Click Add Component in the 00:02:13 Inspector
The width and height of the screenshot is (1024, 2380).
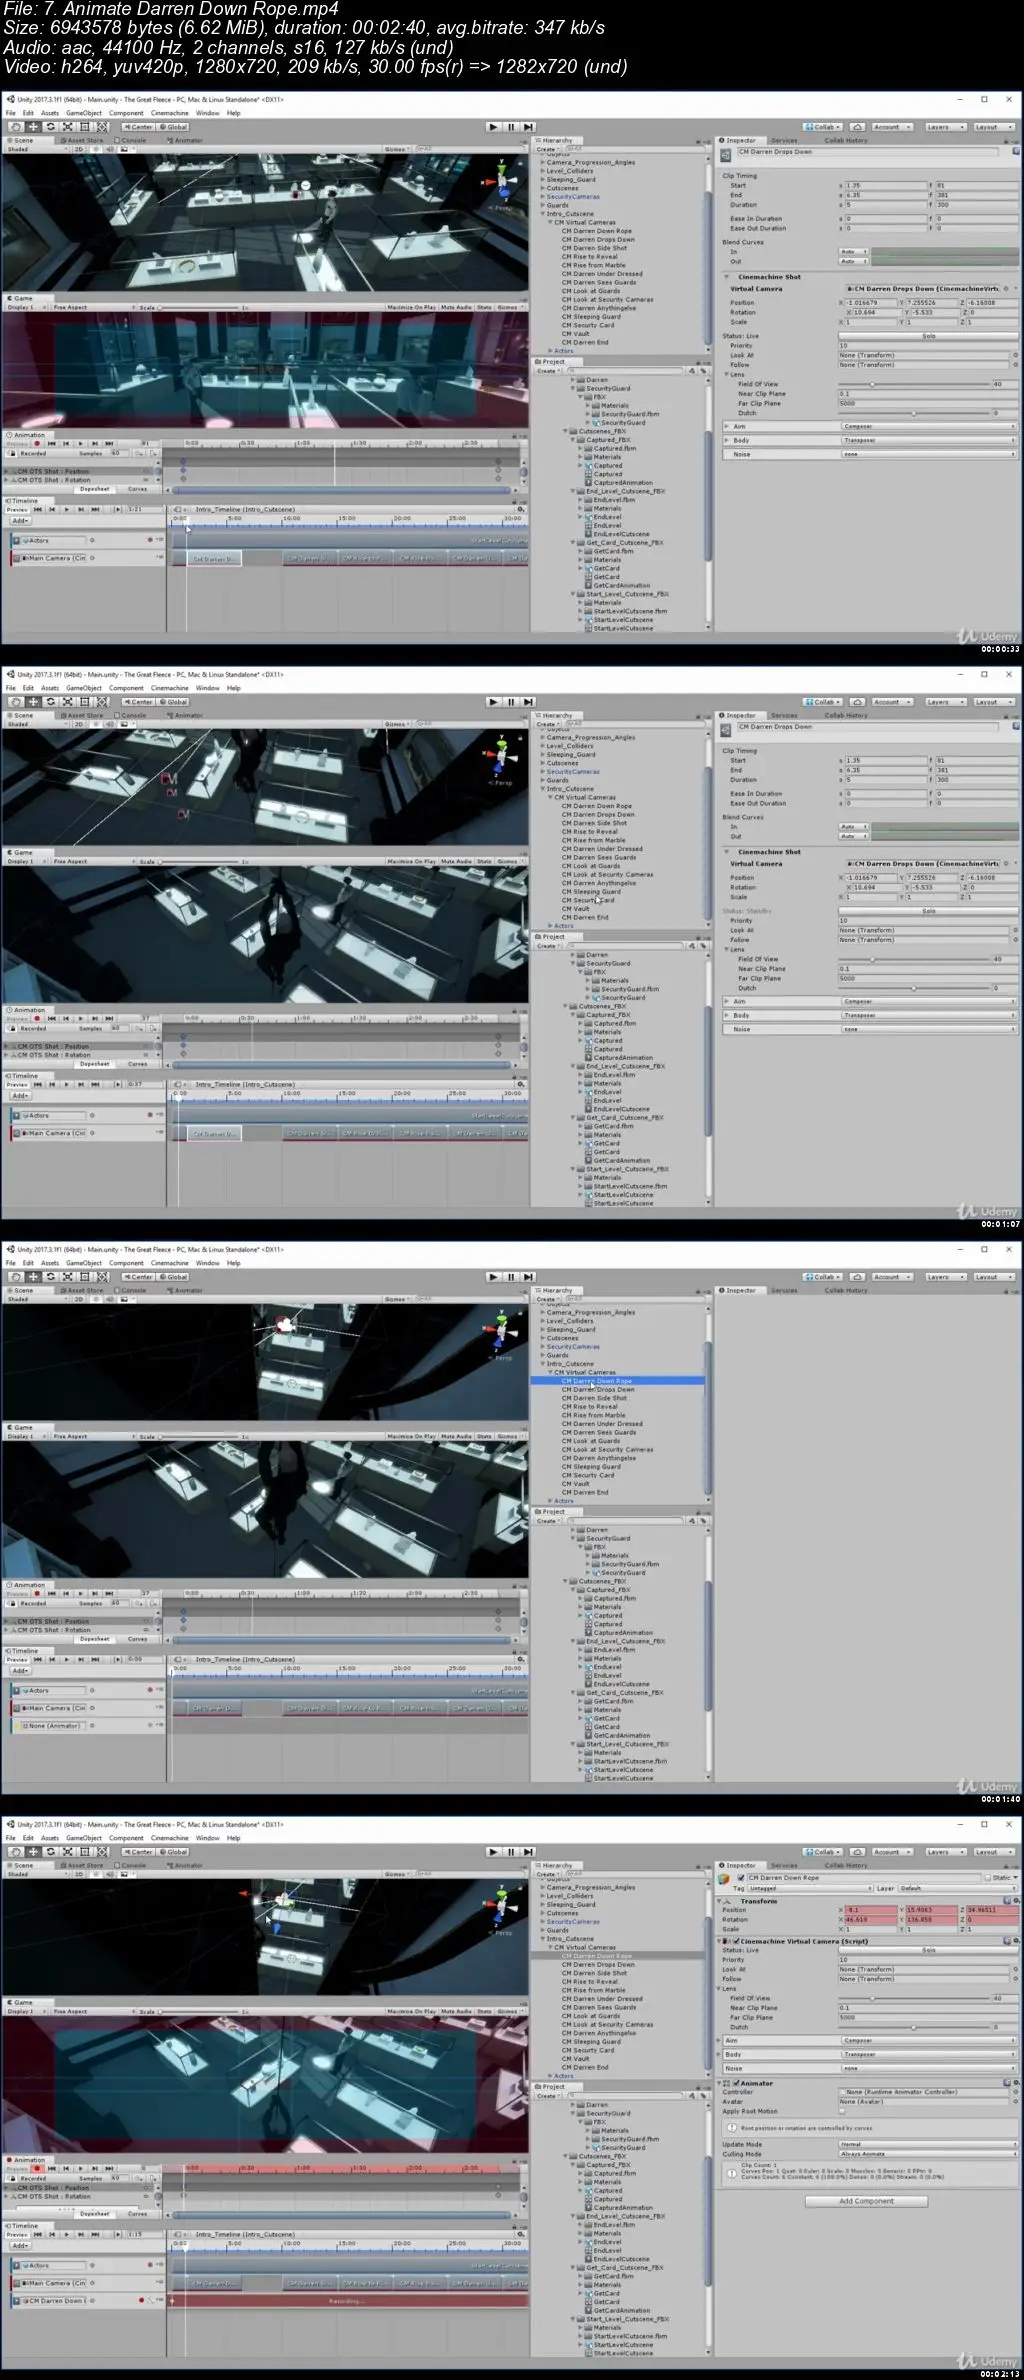pos(867,2201)
